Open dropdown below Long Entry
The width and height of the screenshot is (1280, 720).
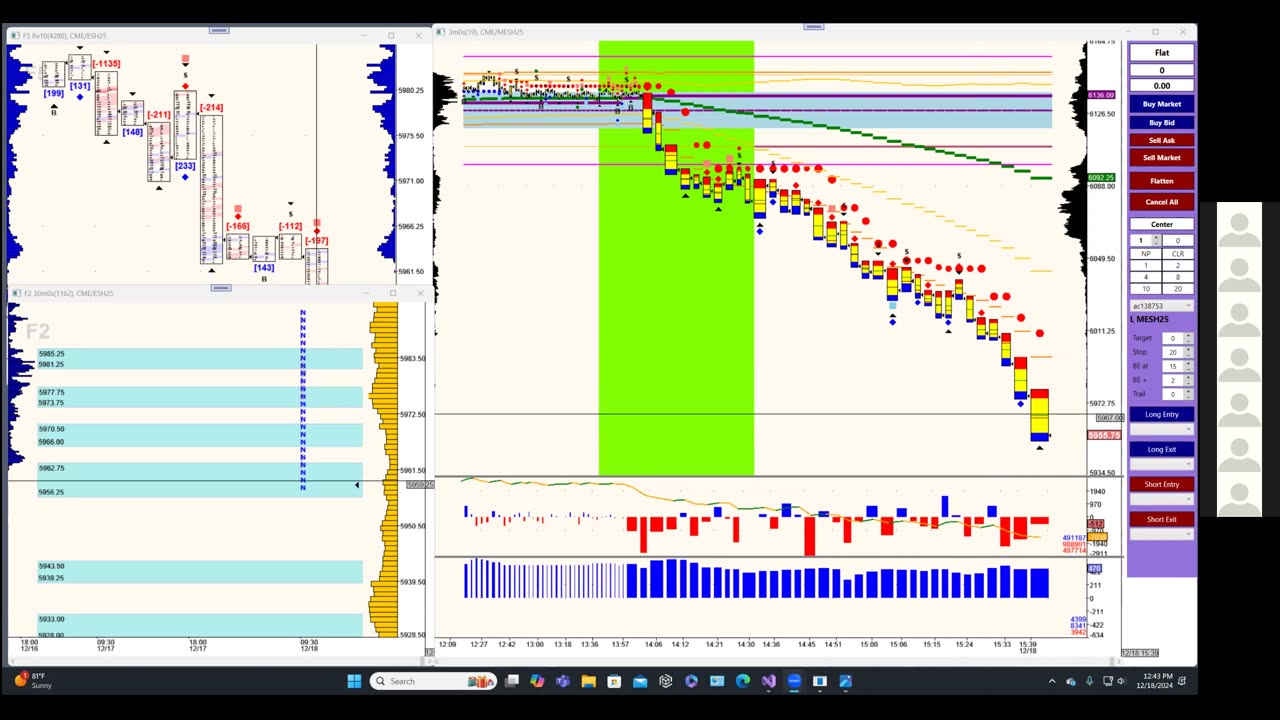click(1161, 428)
